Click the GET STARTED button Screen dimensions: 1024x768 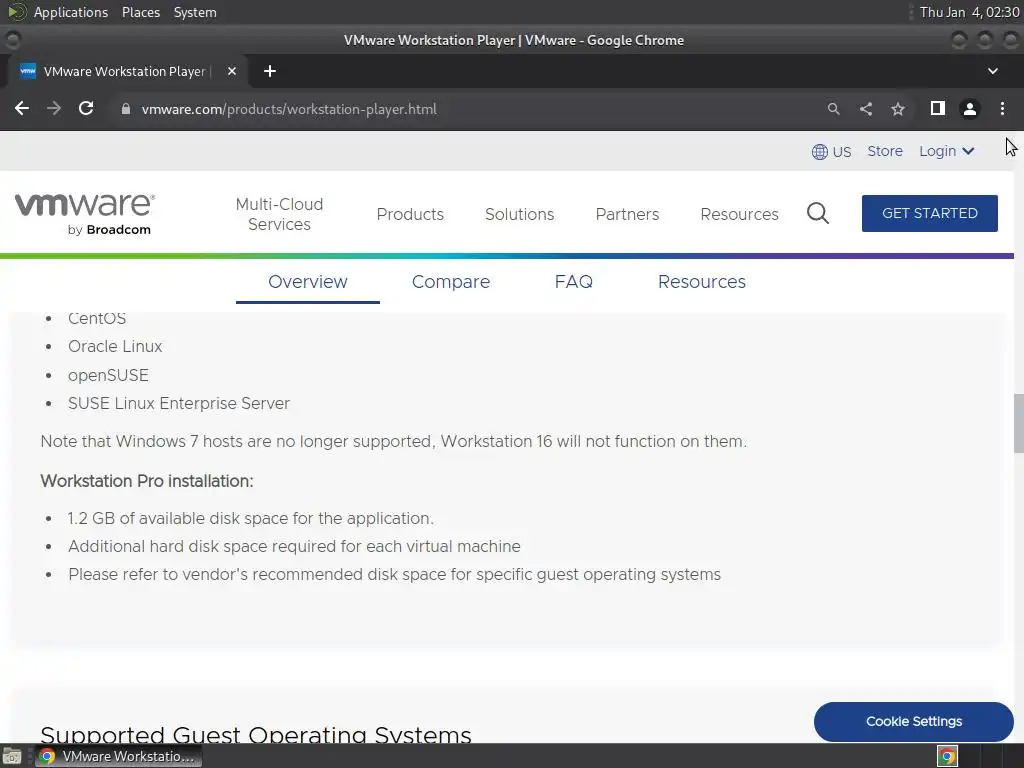click(x=929, y=214)
